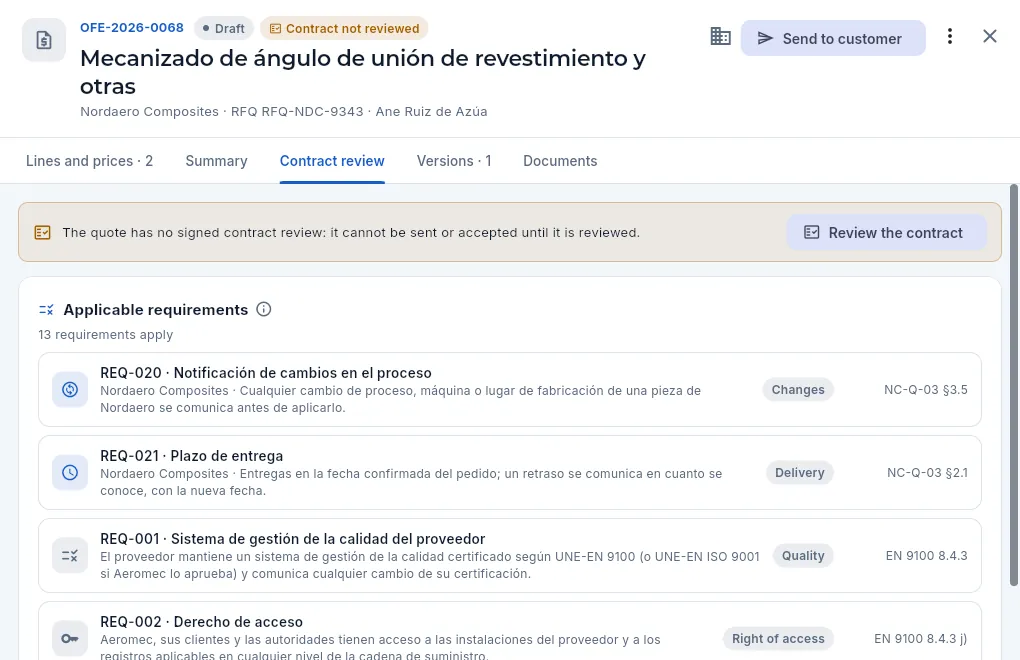Viewport: 1020px width, 660px height.
Task: Click the REQ-002 key icon
Action: click(x=70, y=639)
